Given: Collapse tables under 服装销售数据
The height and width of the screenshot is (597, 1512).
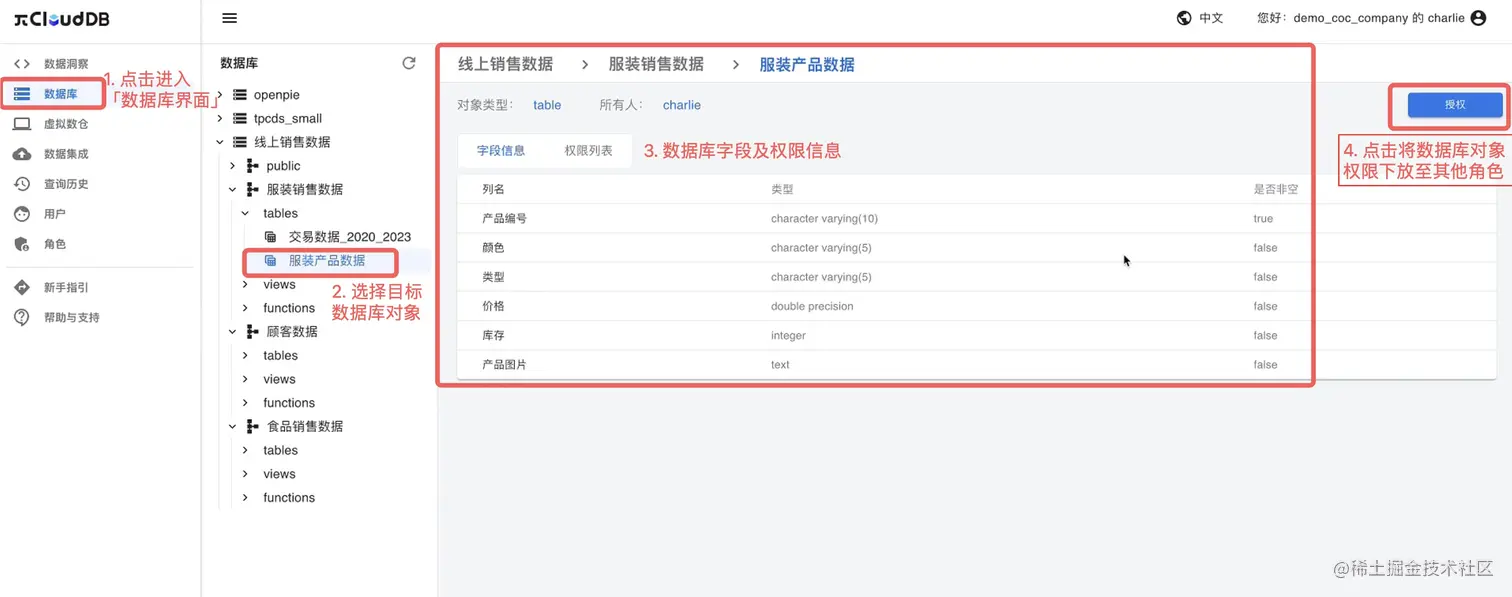Looking at the screenshot, I should [245, 213].
